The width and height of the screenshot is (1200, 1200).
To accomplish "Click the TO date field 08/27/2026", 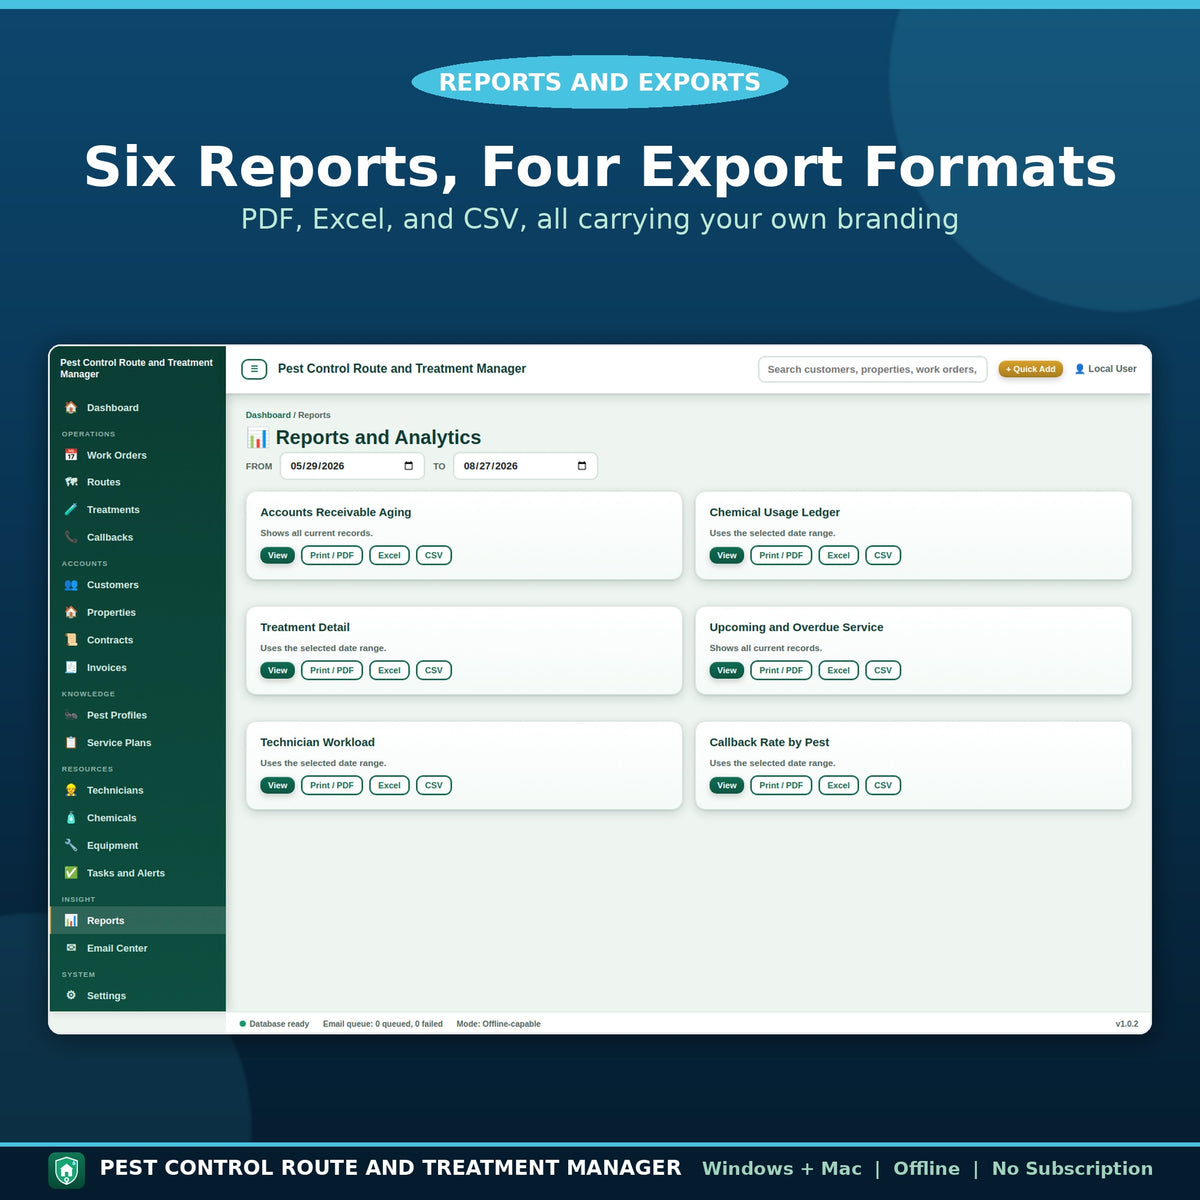I will coord(525,466).
